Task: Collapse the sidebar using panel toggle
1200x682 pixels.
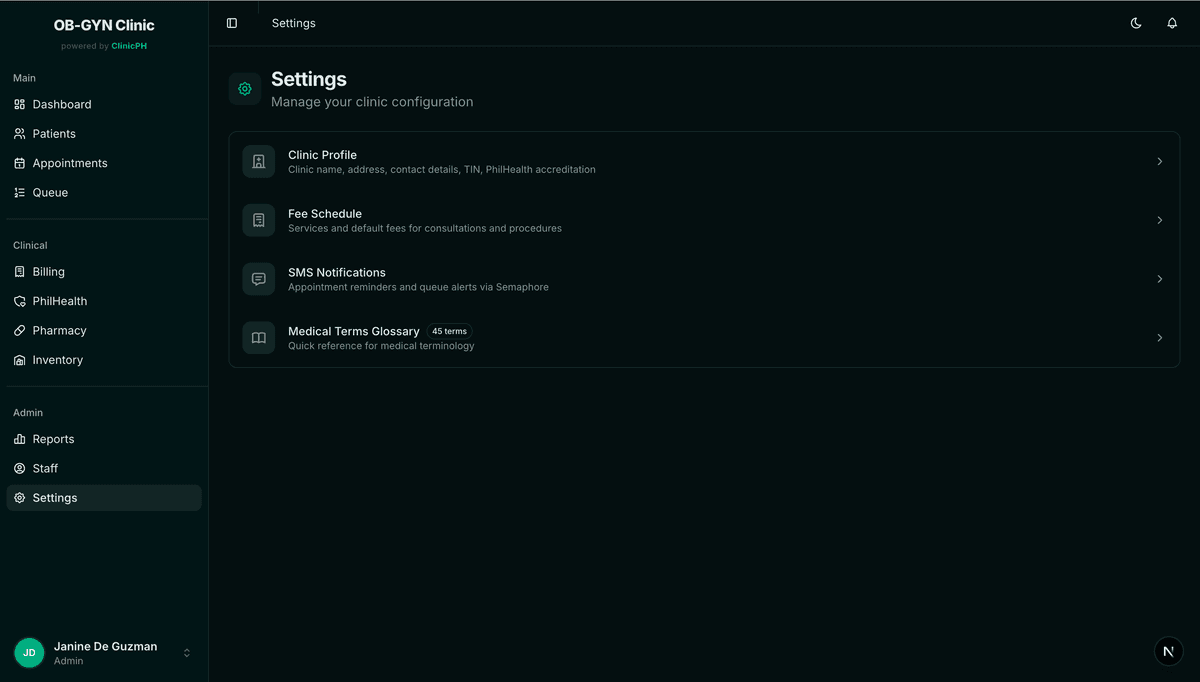Action: tap(232, 23)
